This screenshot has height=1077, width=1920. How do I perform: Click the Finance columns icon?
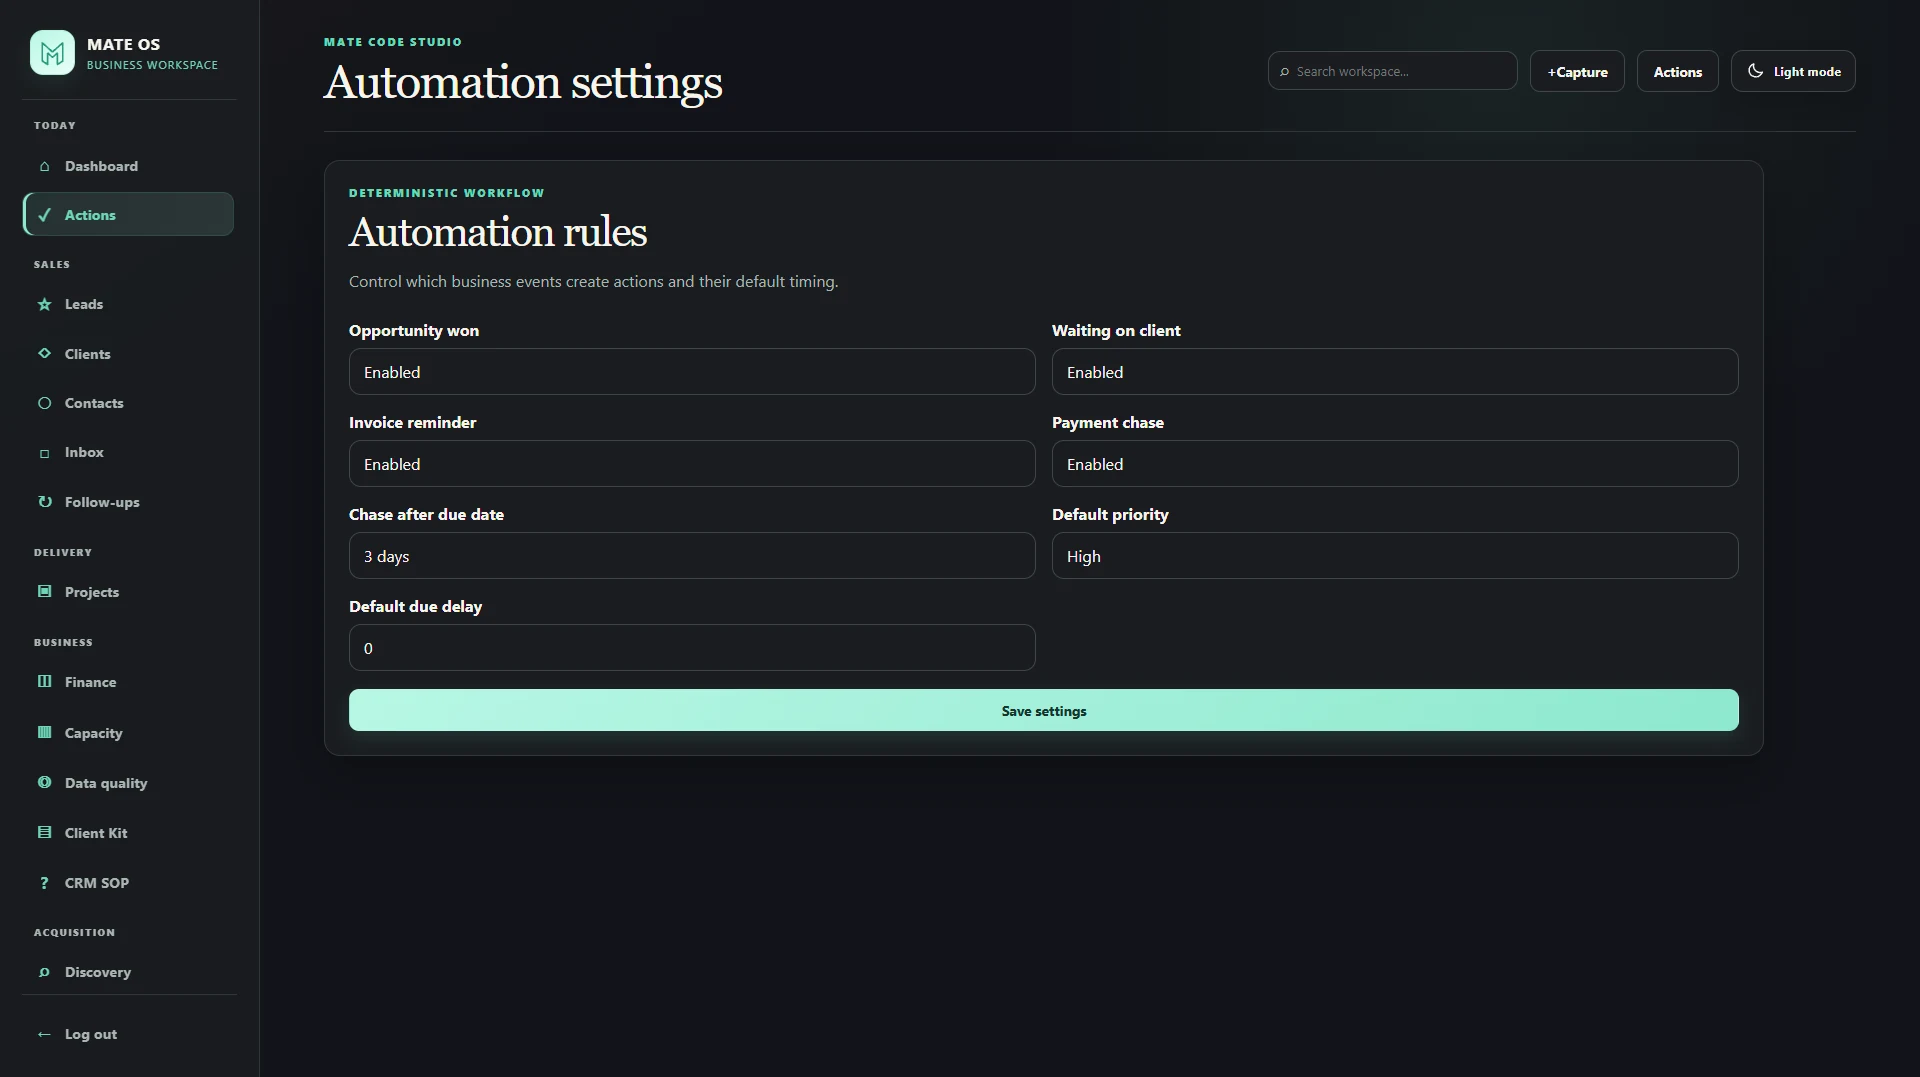coord(44,681)
